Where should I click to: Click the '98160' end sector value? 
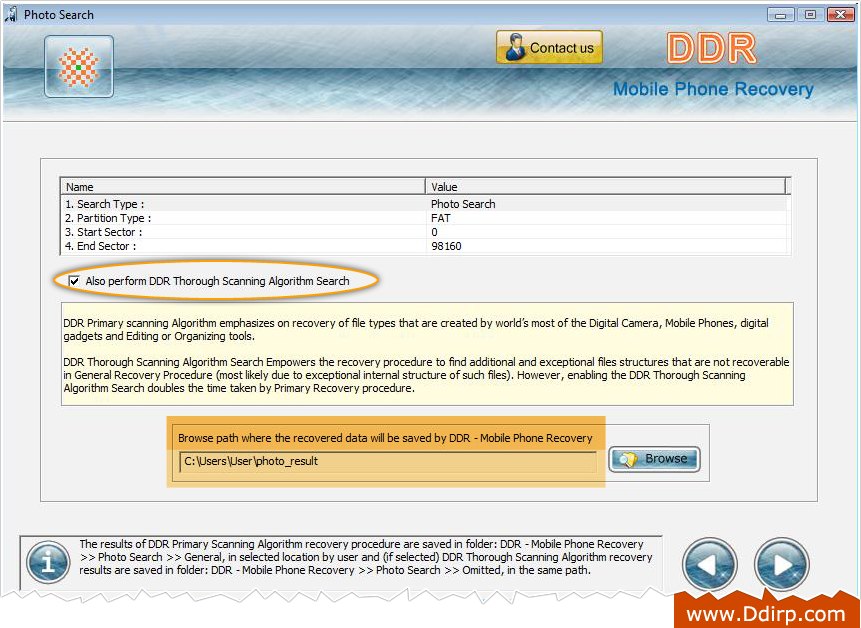click(446, 246)
